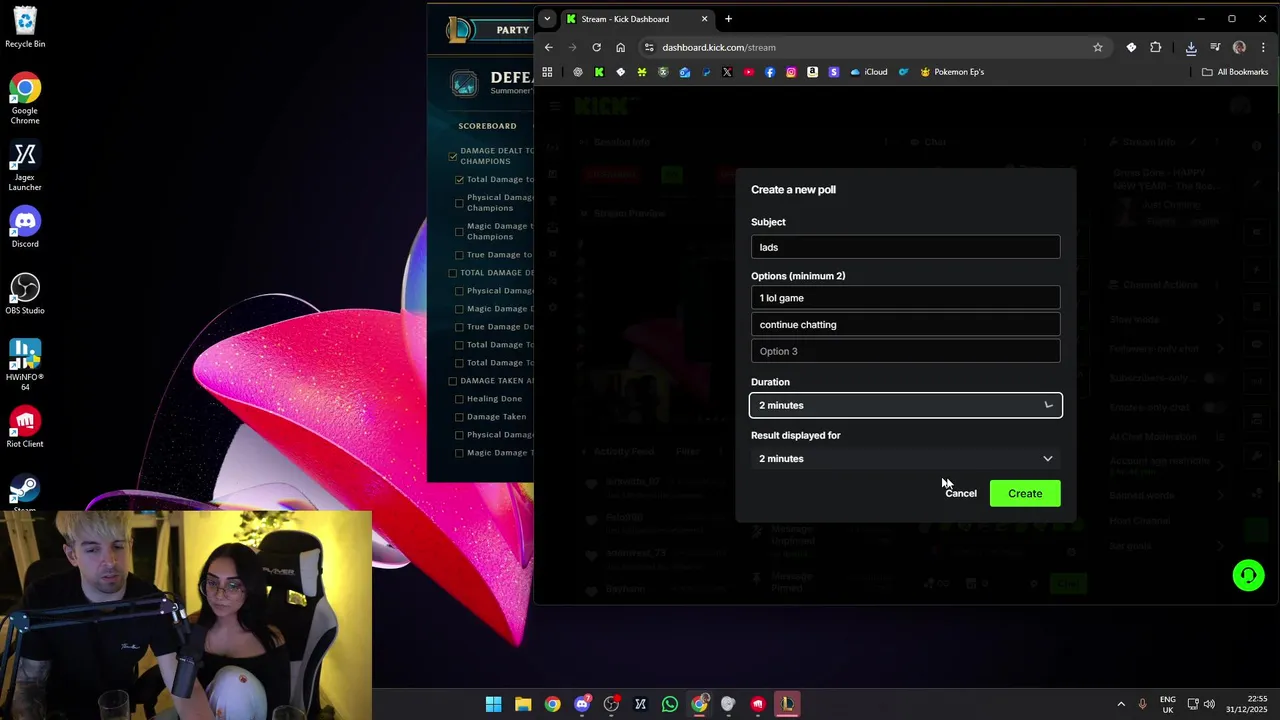The width and height of the screenshot is (1280, 720).
Task: Click the Create poll button
Action: point(1025,493)
